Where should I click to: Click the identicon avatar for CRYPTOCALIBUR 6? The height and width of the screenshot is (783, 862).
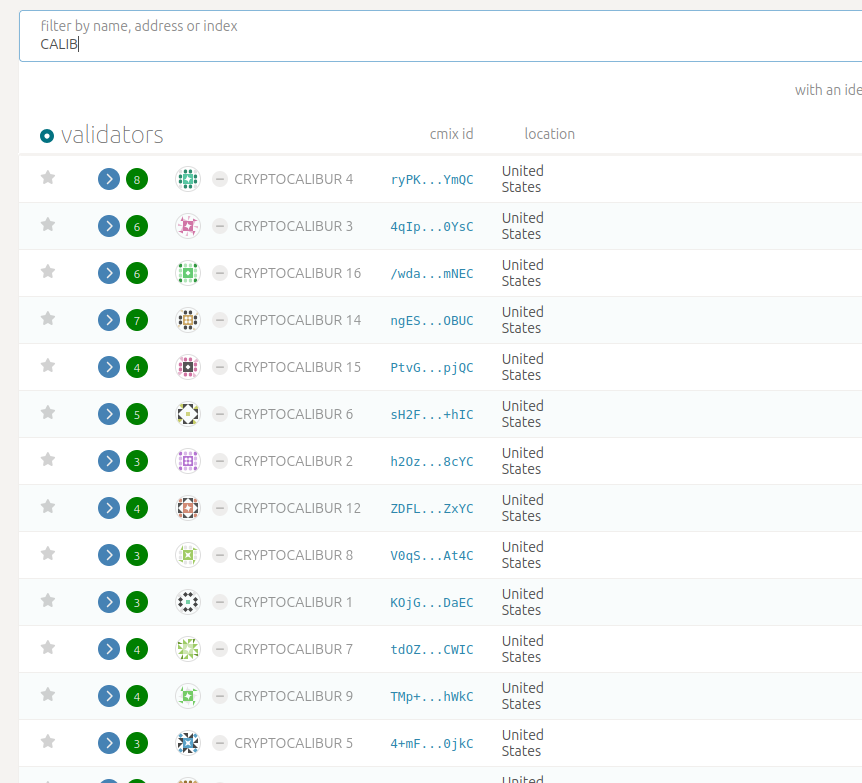coord(187,414)
